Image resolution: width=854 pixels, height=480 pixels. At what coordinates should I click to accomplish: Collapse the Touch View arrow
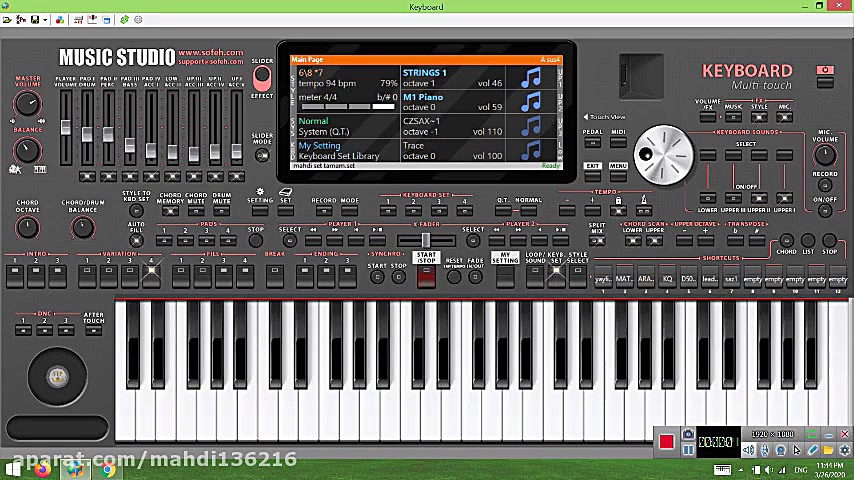(x=586, y=117)
